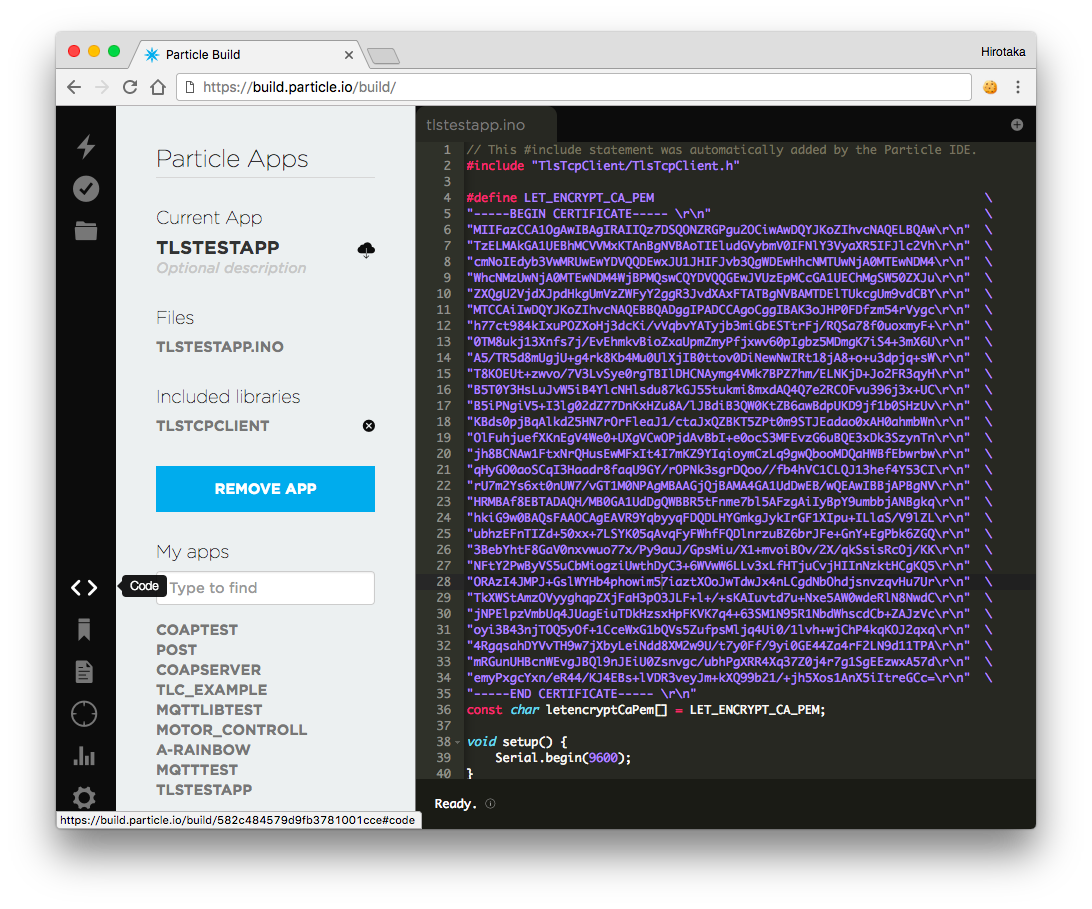The image size is (1092, 909).
Task: Click the Particle Apps heading
Action: point(232,159)
